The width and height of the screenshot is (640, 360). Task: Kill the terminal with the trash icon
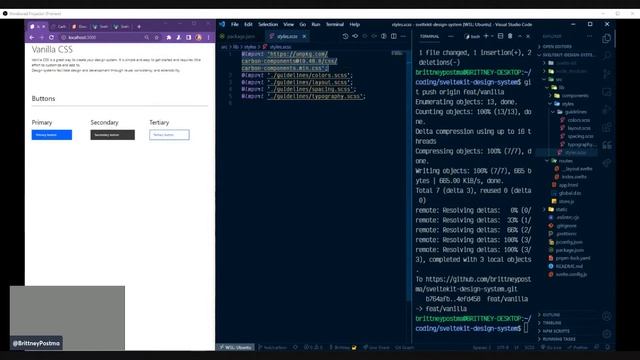(510, 36)
